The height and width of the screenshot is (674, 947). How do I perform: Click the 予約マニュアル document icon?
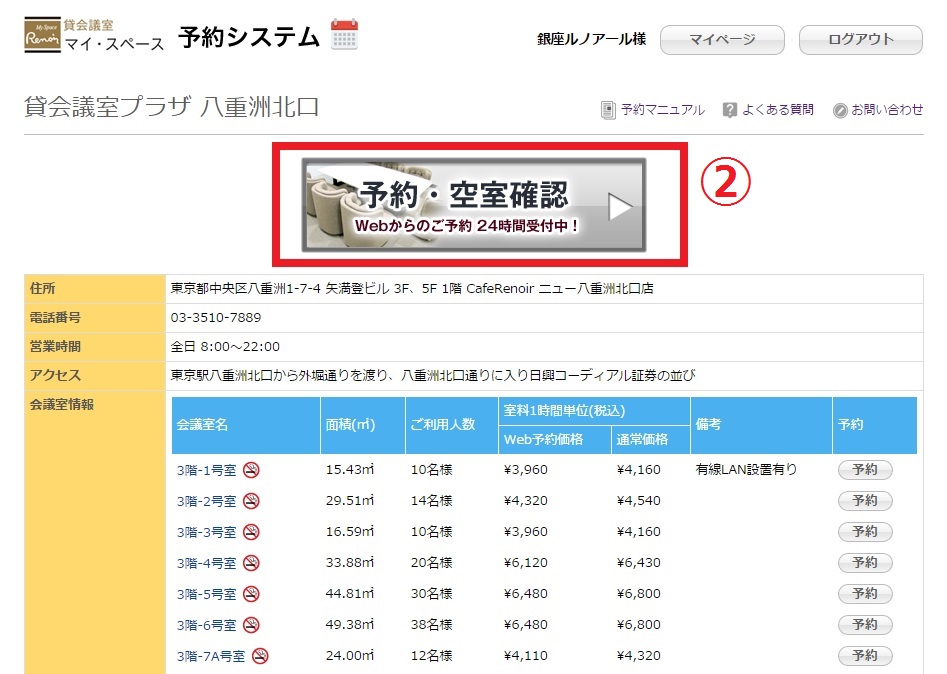point(608,110)
